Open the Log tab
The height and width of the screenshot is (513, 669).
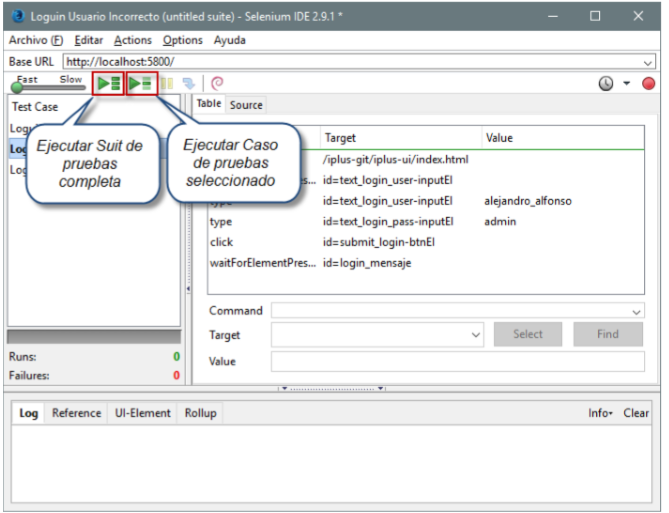point(29,413)
